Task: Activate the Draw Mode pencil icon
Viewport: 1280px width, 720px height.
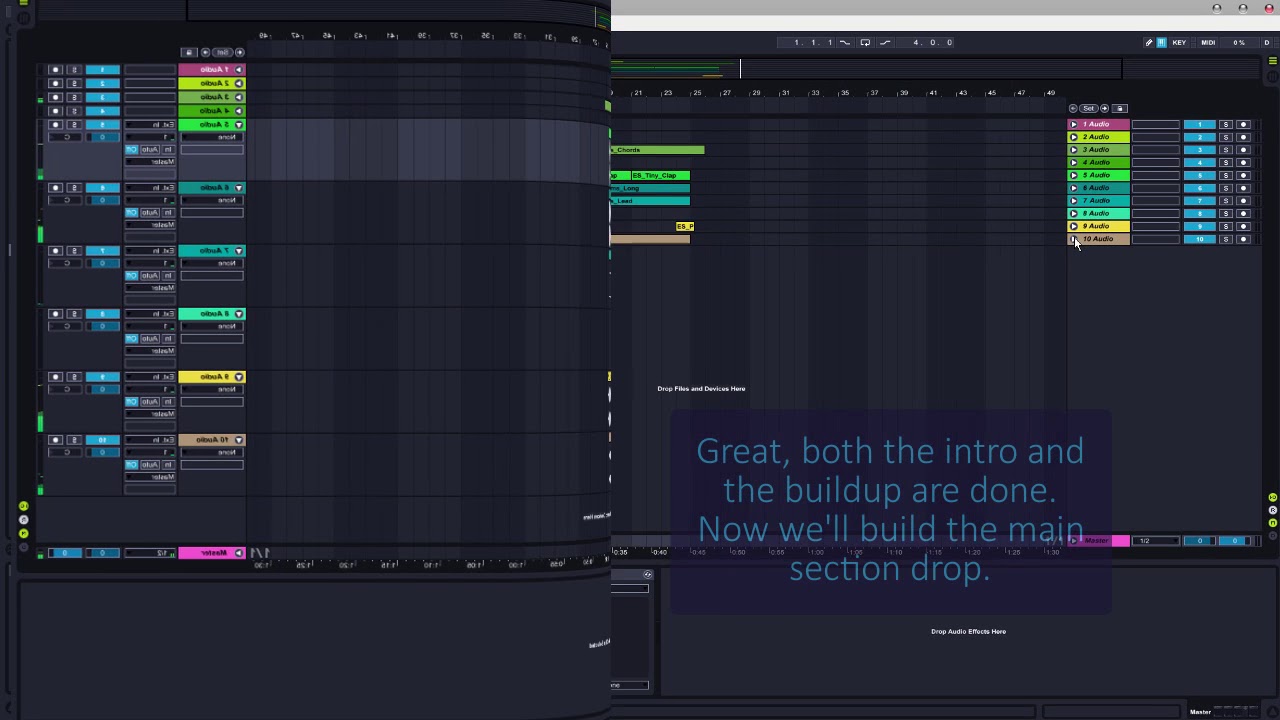Action: point(1149,42)
